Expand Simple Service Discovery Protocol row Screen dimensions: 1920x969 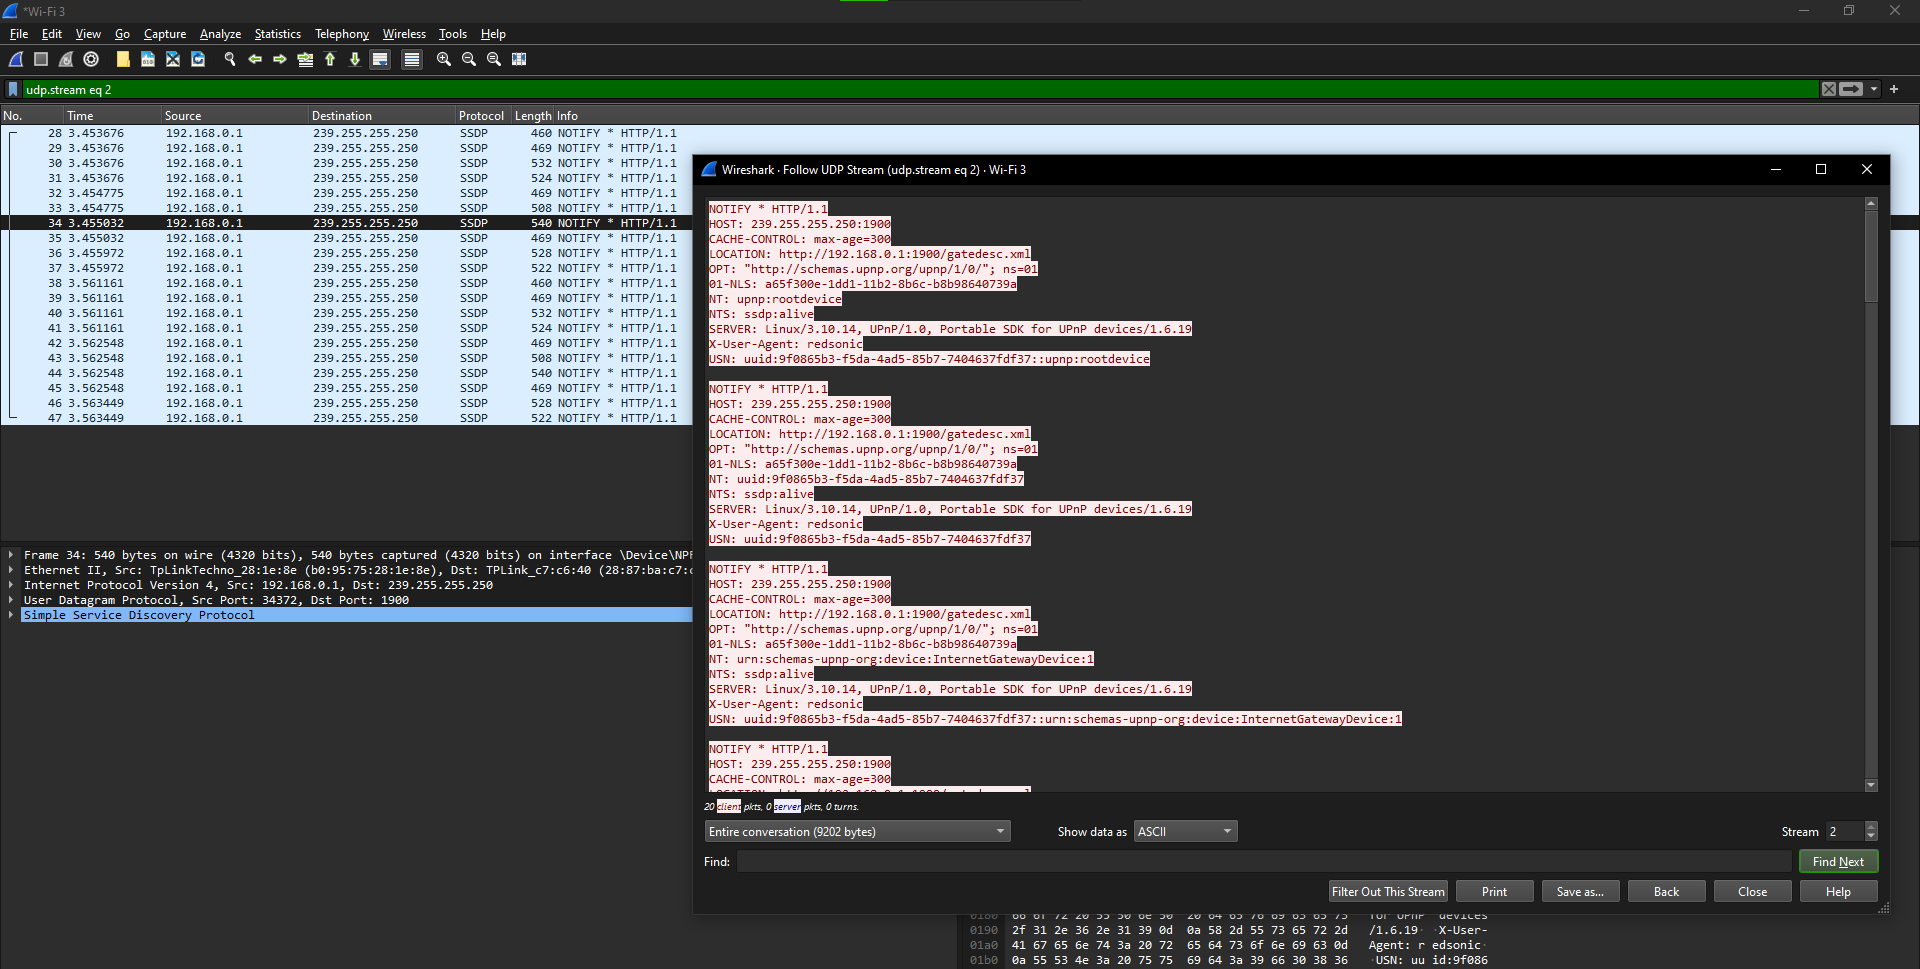[x=11, y=615]
